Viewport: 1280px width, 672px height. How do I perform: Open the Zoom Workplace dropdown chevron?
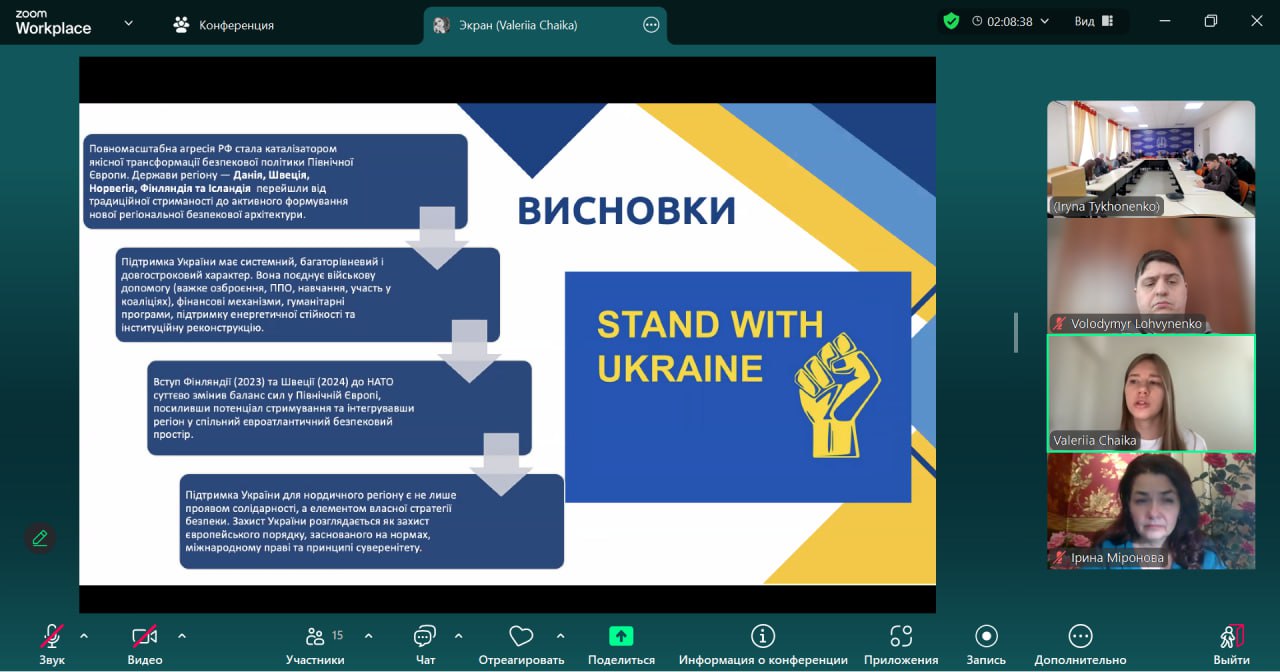(x=128, y=23)
